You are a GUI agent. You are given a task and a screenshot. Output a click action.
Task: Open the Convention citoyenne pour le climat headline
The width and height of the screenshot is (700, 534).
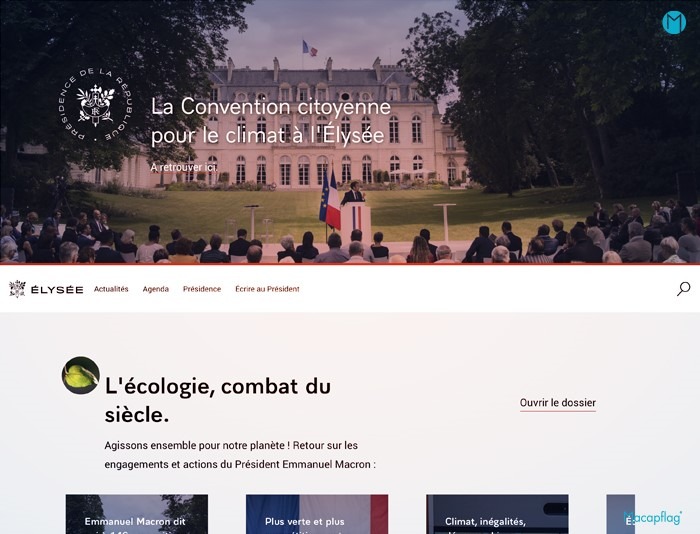click(271, 121)
